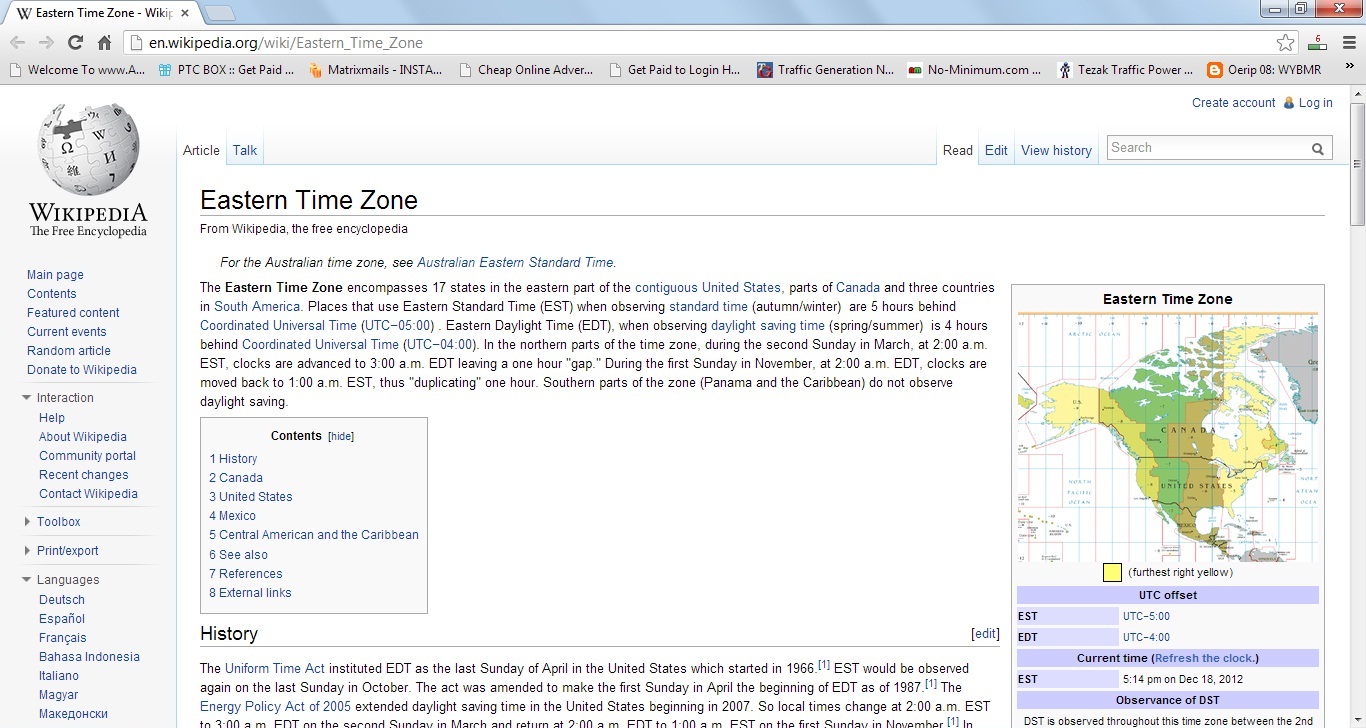
Task: Reload the page with the refresh icon
Action: tap(75, 42)
